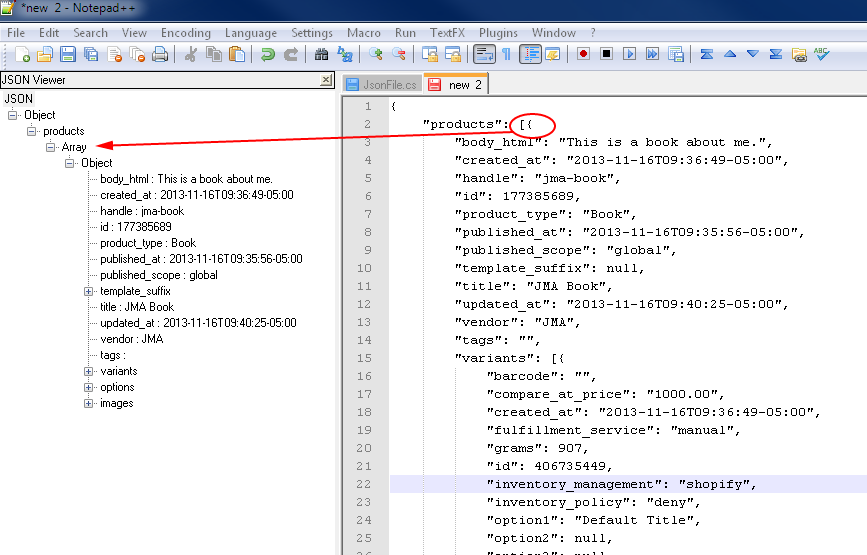Redo the last undone edit
Viewport: 867px width, 555px height.
[291, 54]
